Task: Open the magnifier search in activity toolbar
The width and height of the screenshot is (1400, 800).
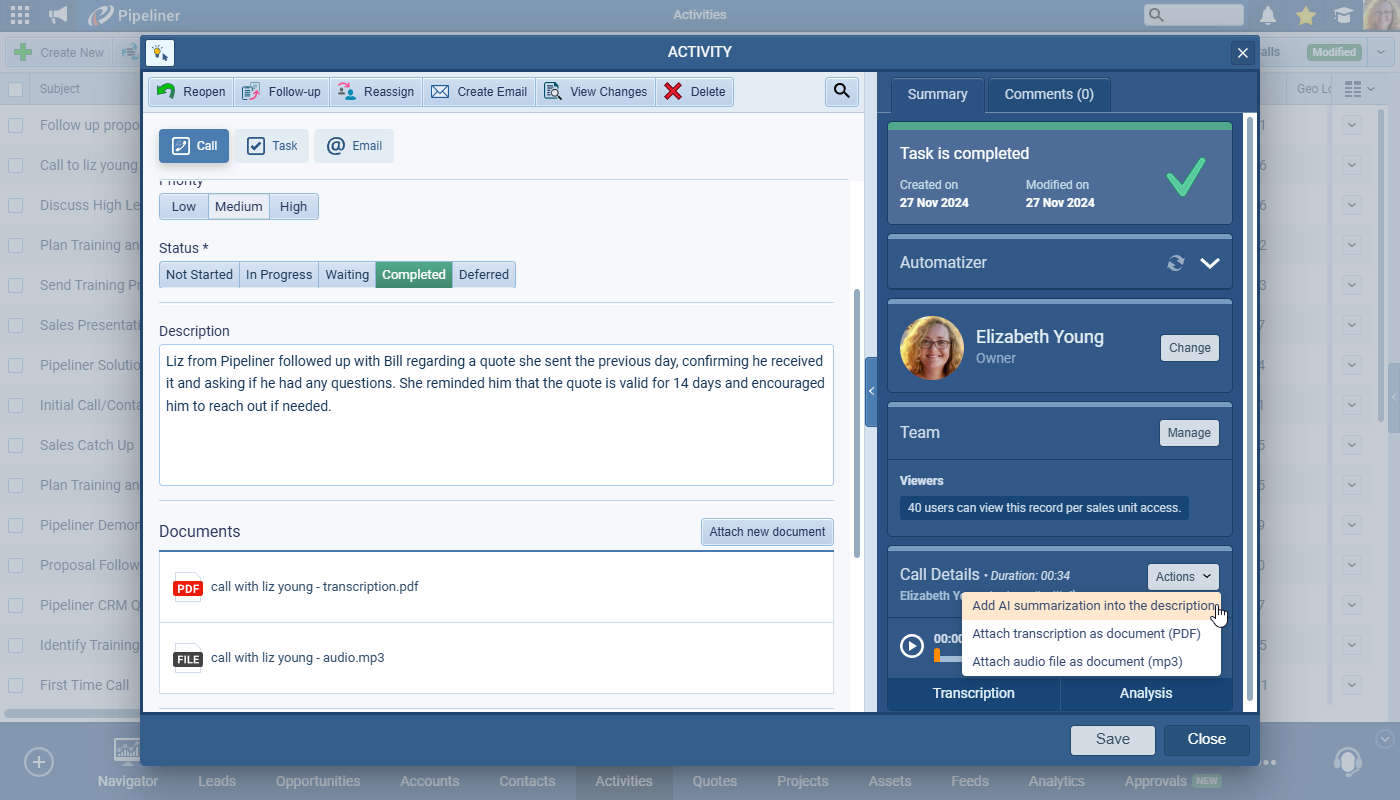Action: [x=842, y=92]
